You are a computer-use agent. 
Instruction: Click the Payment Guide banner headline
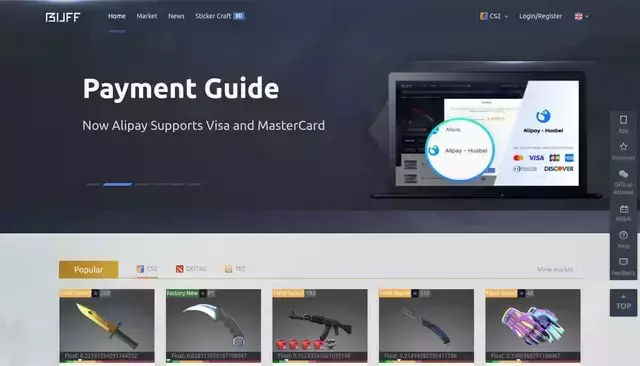click(181, 89)
